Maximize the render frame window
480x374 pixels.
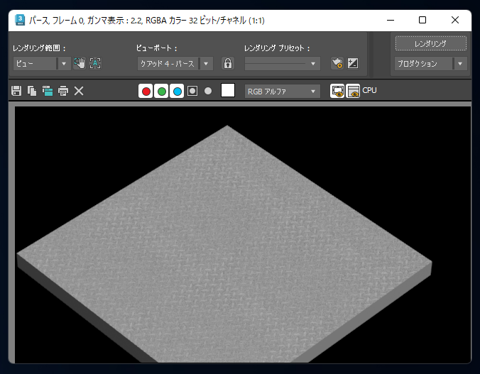pyautogui.click(x=422, y=20)
